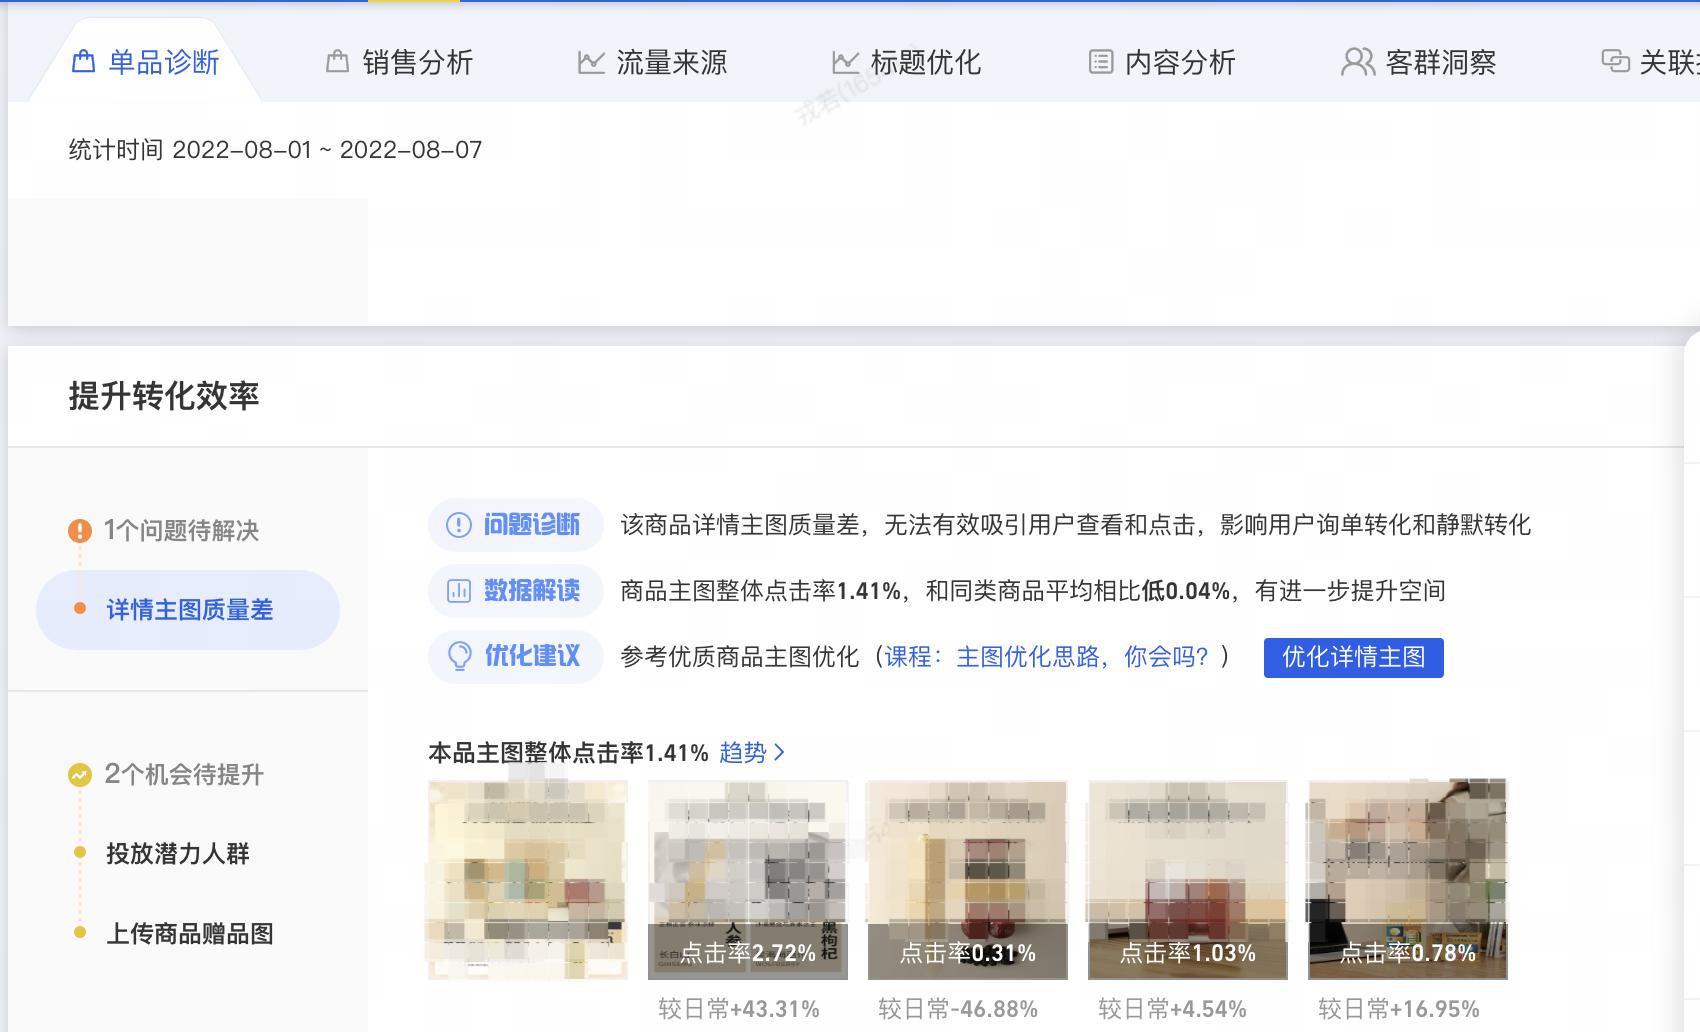Click the 较日常-46.88% text
The image size is (1700, 1032).
coord(958,1009)
